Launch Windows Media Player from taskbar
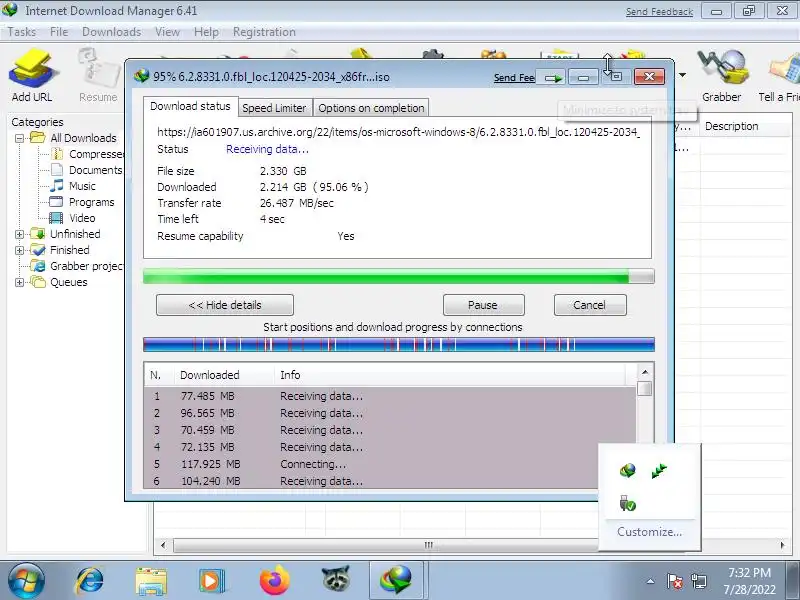 [212, 581]
